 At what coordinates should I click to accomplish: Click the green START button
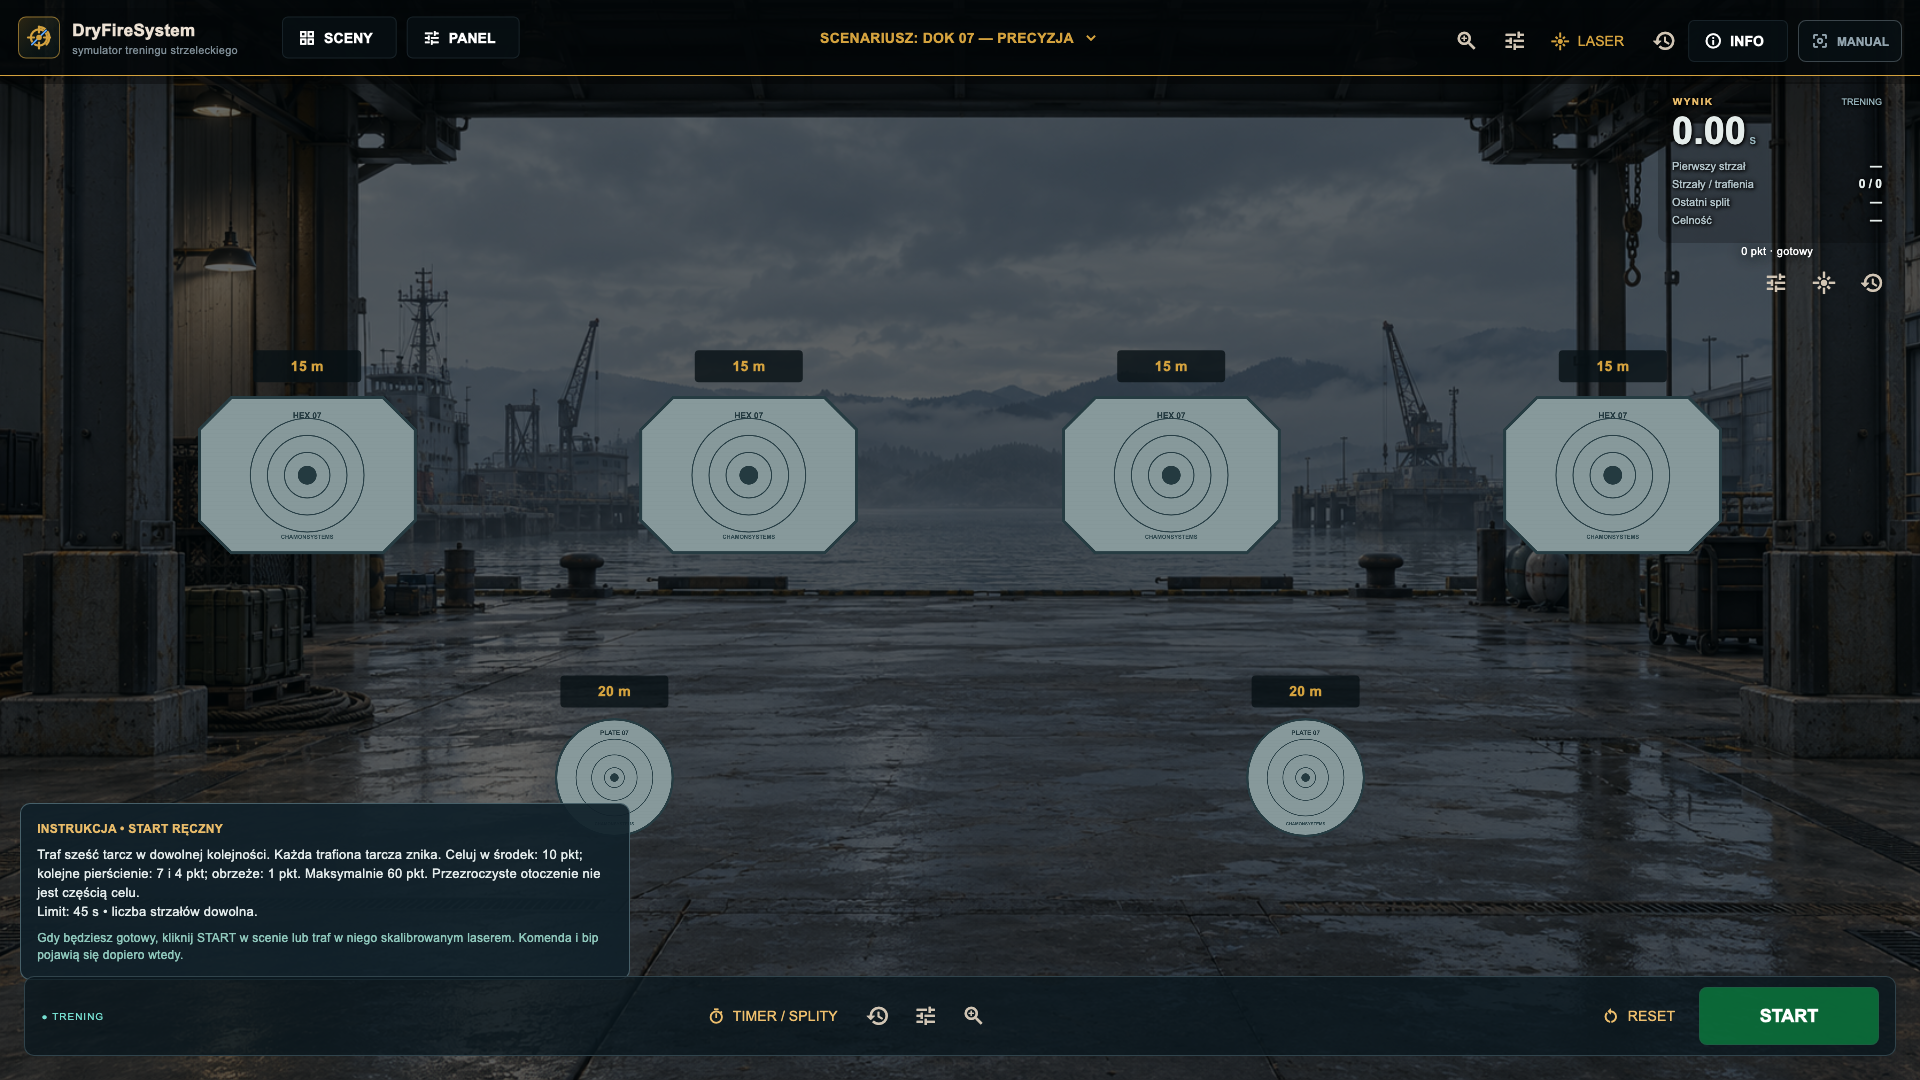tap(1788, 1016)
